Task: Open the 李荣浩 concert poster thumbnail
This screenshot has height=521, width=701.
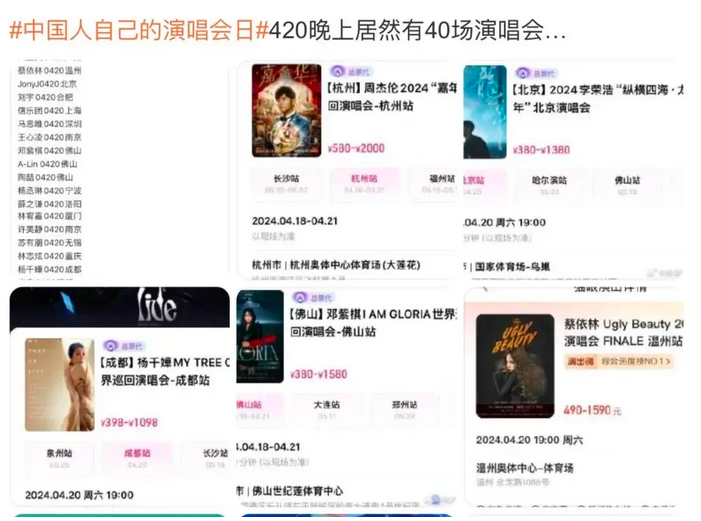Action: tap(485, 112)
